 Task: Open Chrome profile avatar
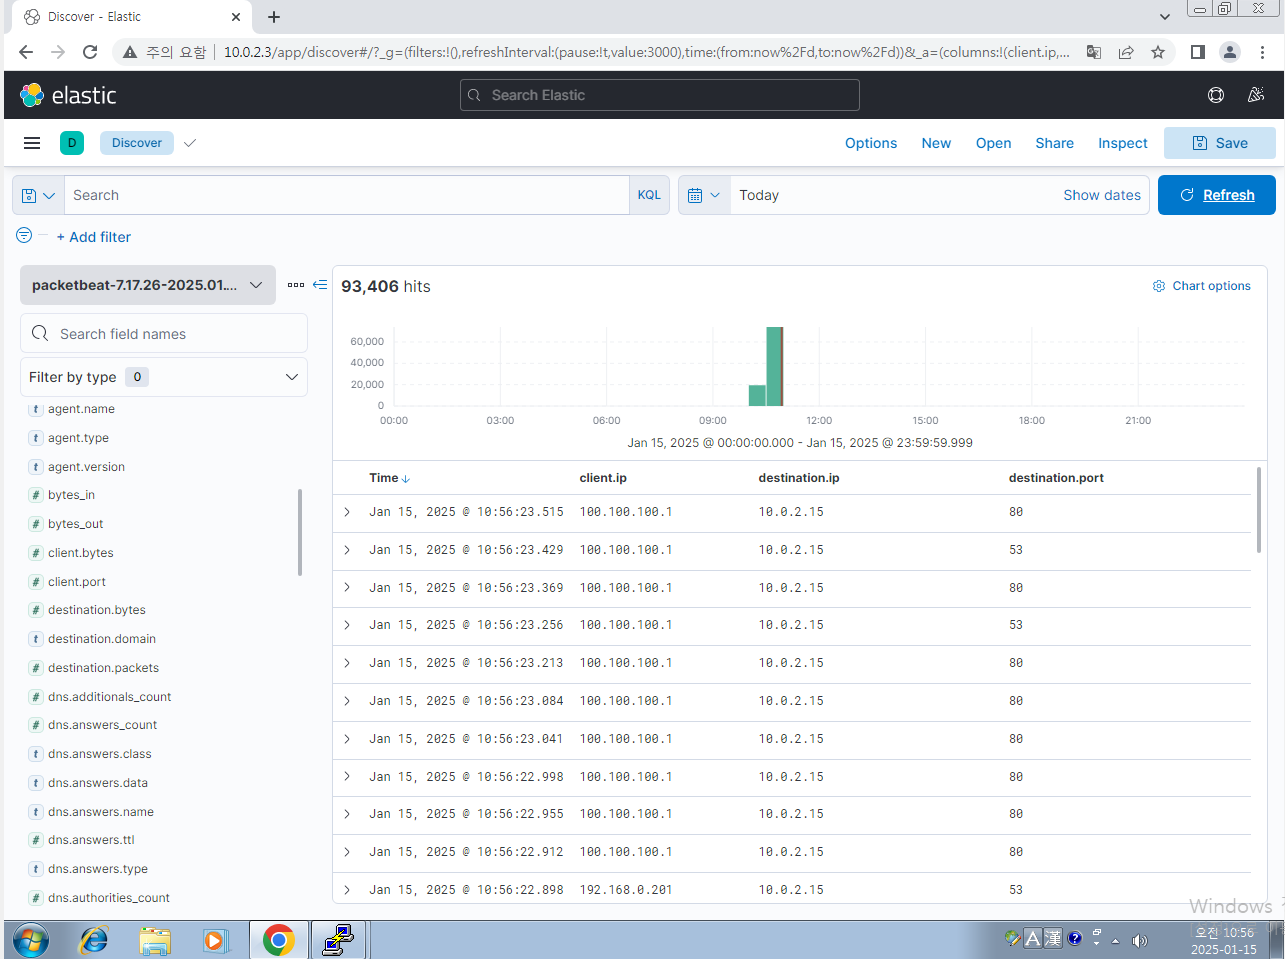click(1230, 52)
